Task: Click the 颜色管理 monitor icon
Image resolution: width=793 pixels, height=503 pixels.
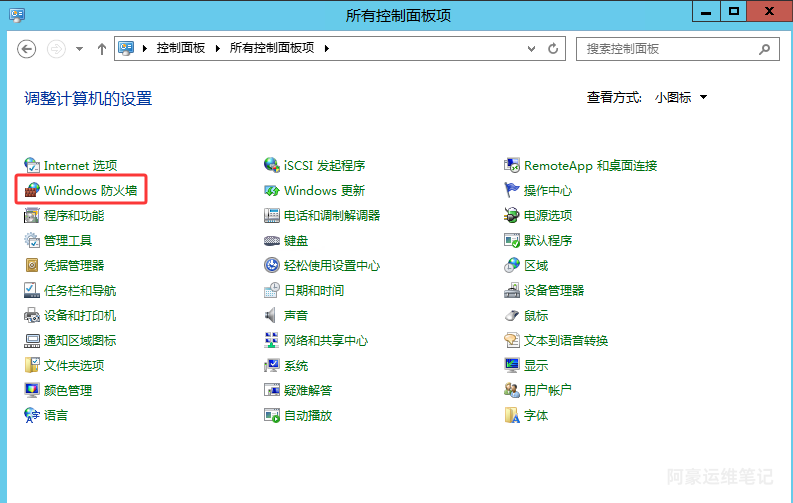Action: (x=32, y=390)
